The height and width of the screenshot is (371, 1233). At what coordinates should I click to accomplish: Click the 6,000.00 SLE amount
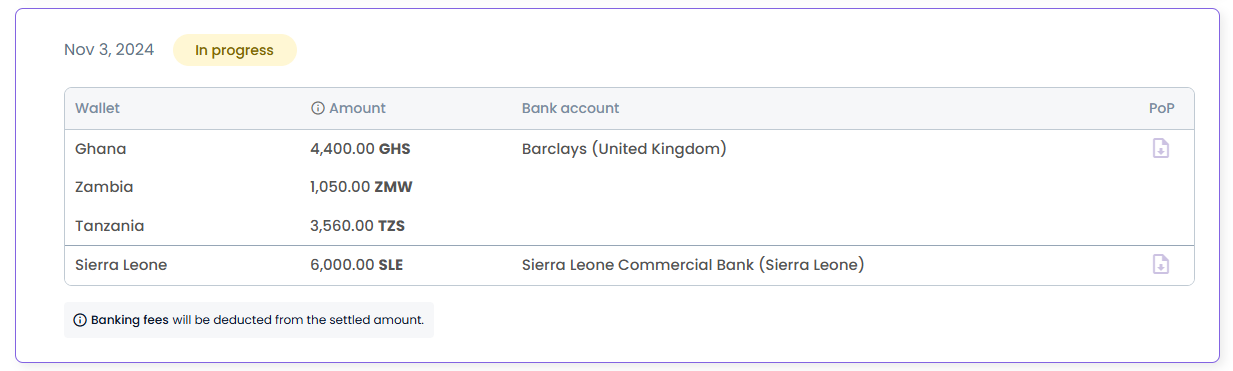pos(357,265)
